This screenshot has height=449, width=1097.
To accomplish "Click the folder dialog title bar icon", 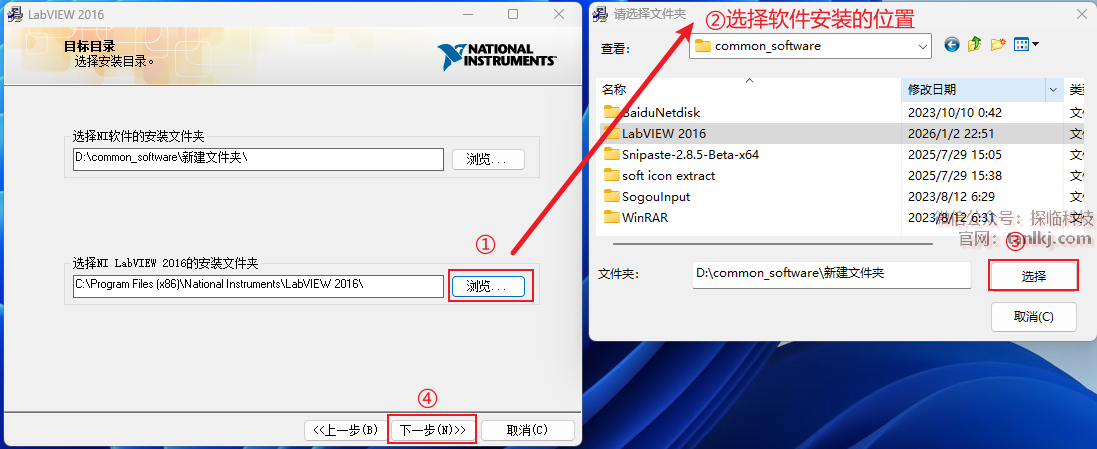I will 600,13.
